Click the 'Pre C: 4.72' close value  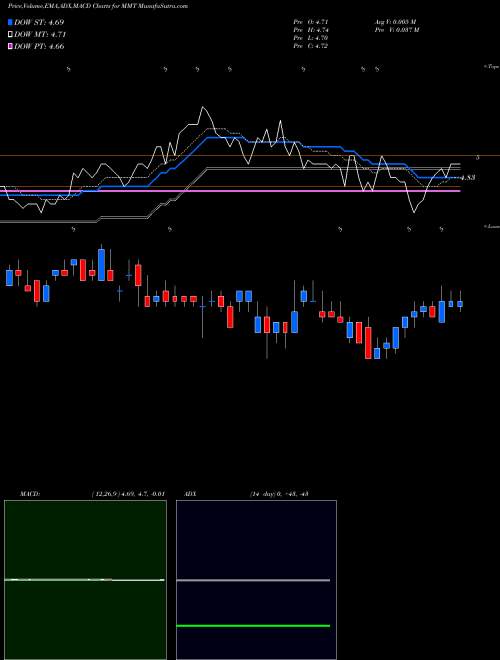[311, 46]
